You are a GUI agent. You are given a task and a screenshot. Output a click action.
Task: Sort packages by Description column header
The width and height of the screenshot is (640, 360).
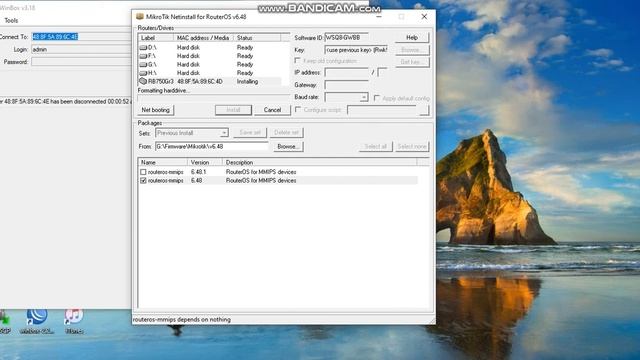click(320, 162)
